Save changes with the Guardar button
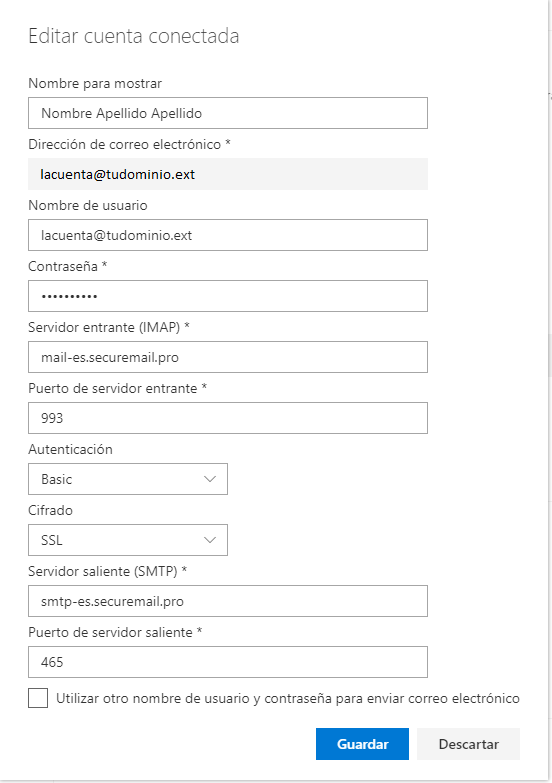The image size is (552, 783). pyautogui.click(x=362, y=744)
